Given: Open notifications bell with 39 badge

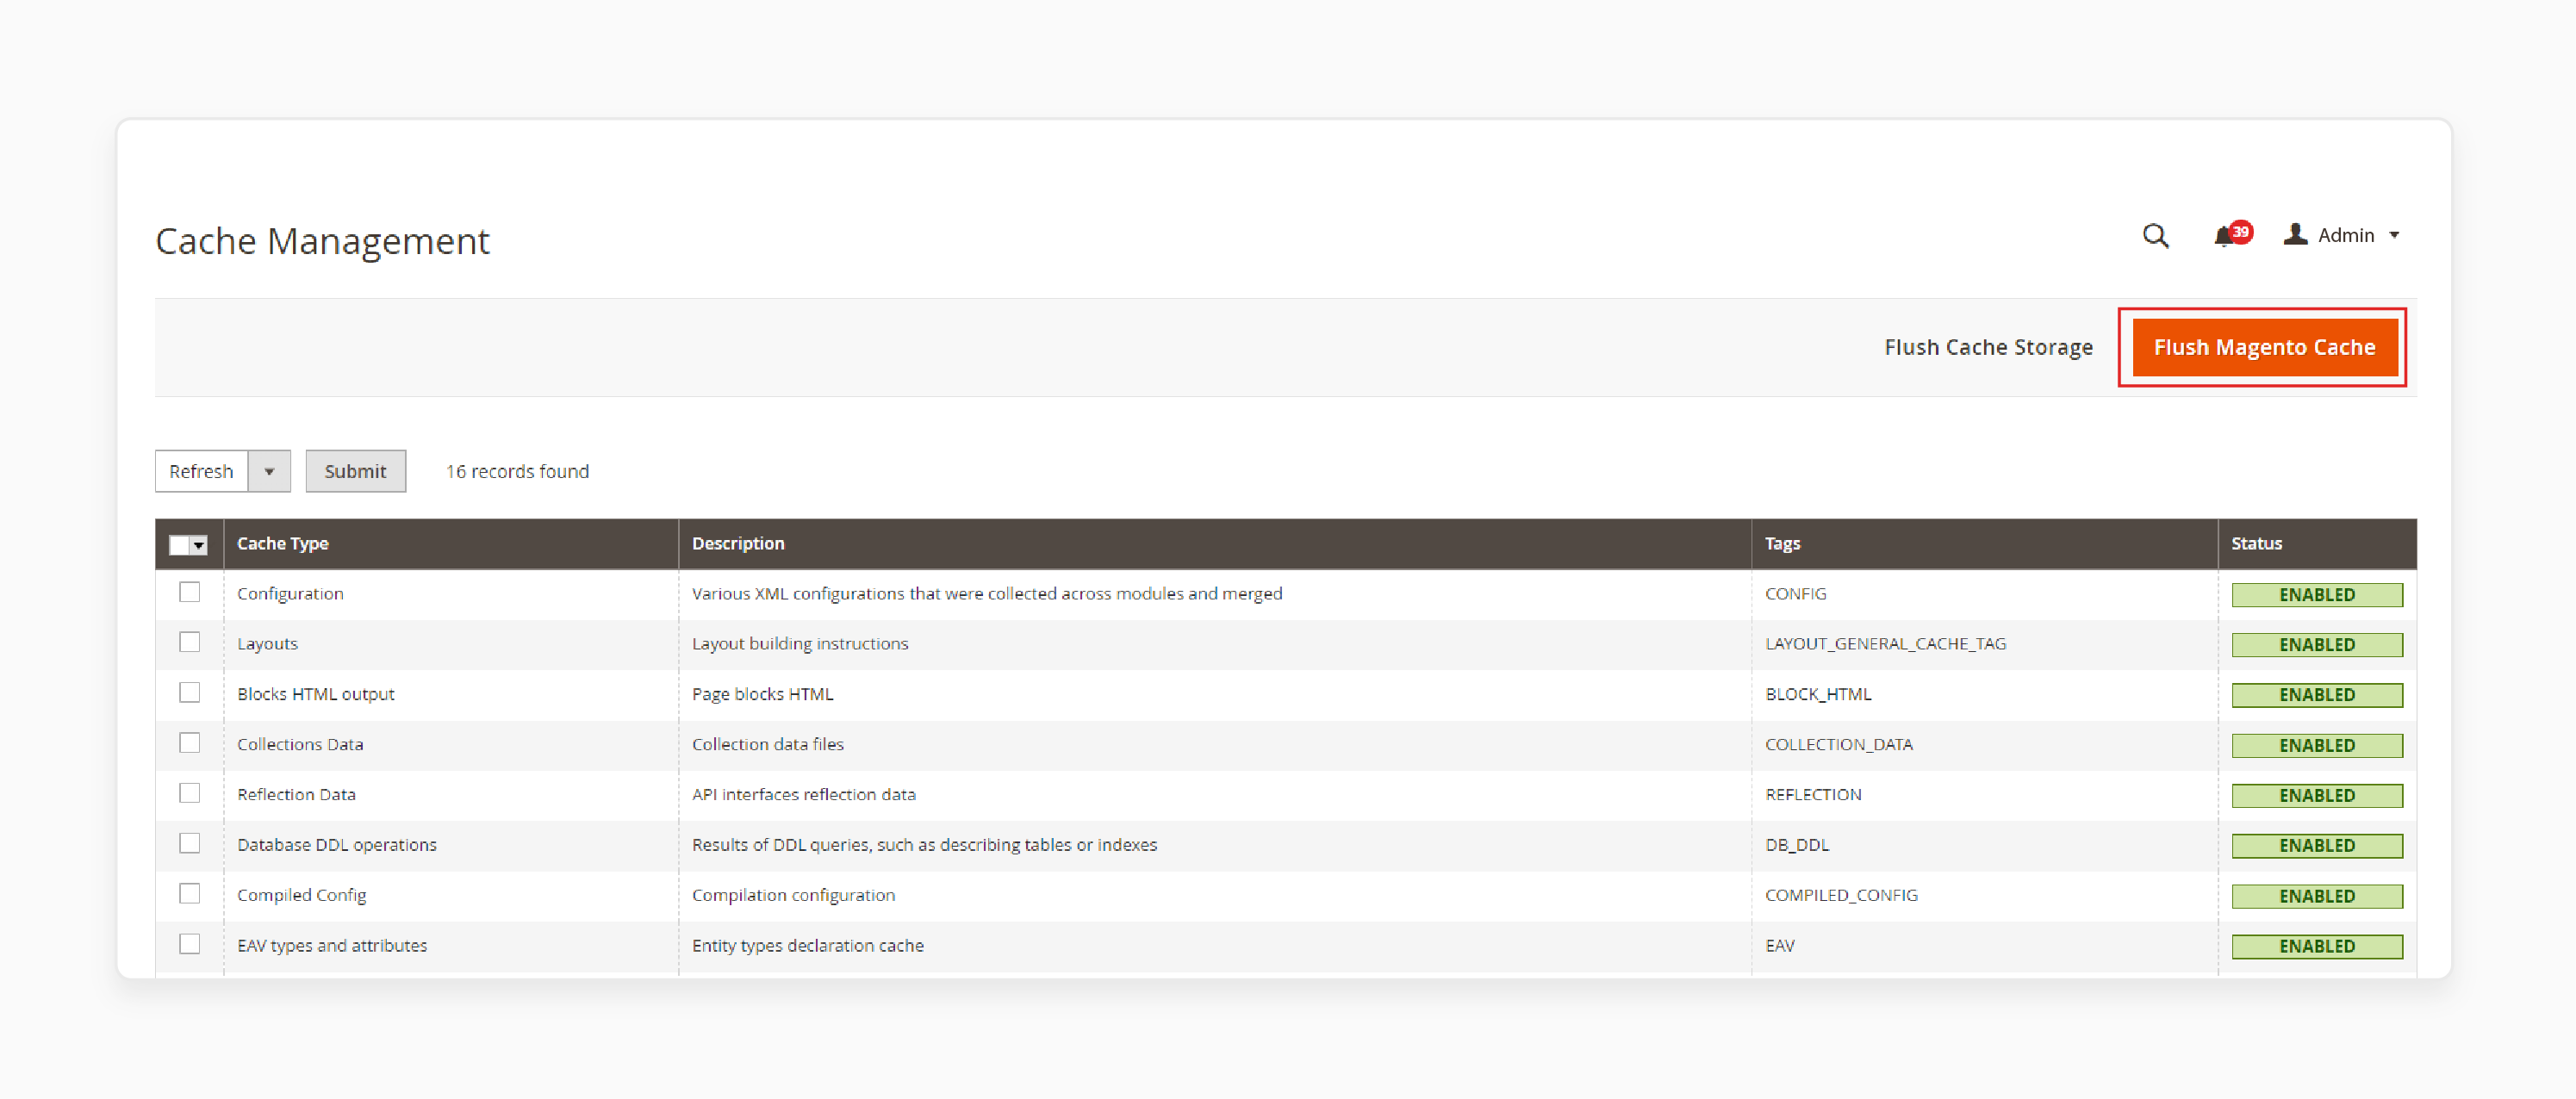Looking at the screenshot, I should pyautogui.click(x=2231, y=235).
